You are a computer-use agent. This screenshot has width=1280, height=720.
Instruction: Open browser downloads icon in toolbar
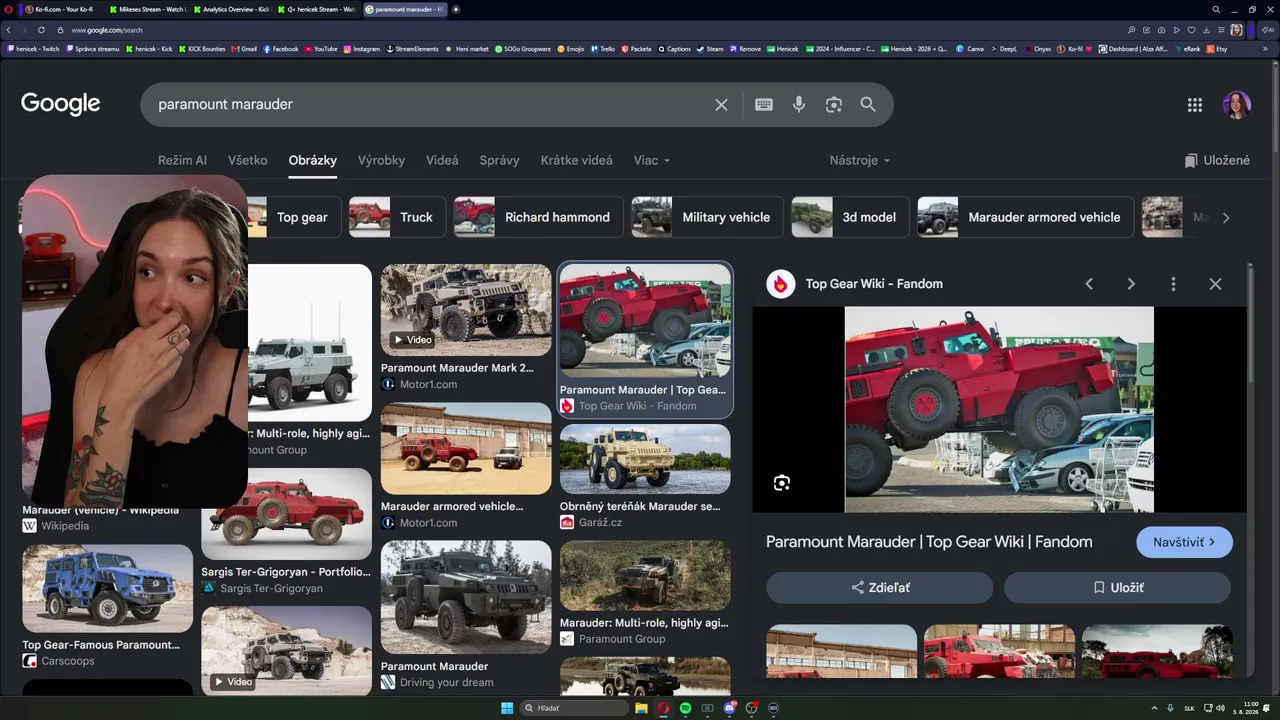tap(1207, 30)
